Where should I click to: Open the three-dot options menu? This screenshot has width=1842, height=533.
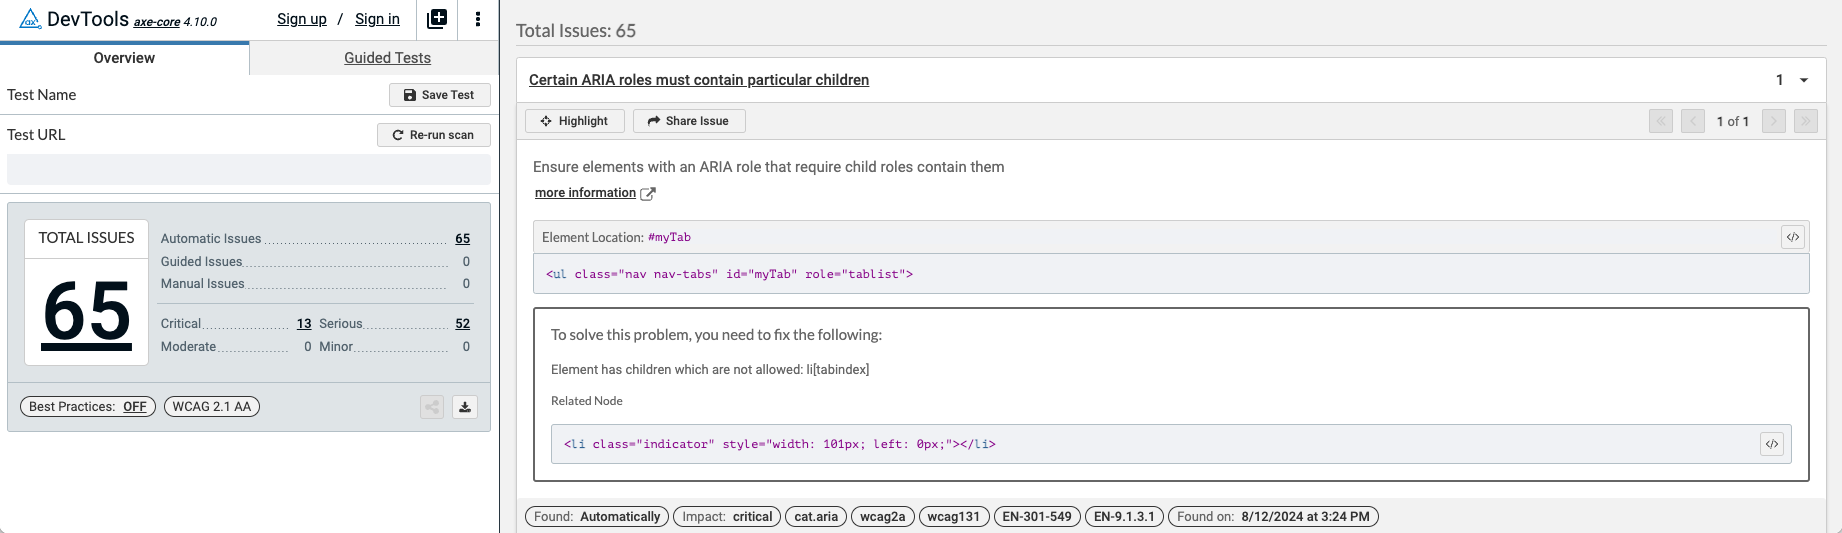[x=478, y=19]
